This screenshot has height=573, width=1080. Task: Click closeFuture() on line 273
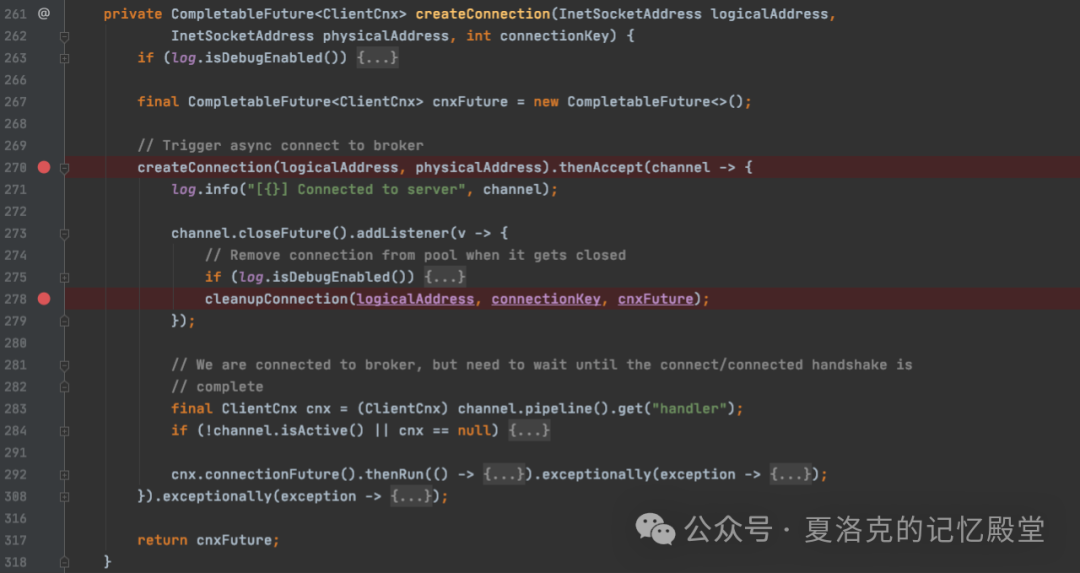coord(293,233)
